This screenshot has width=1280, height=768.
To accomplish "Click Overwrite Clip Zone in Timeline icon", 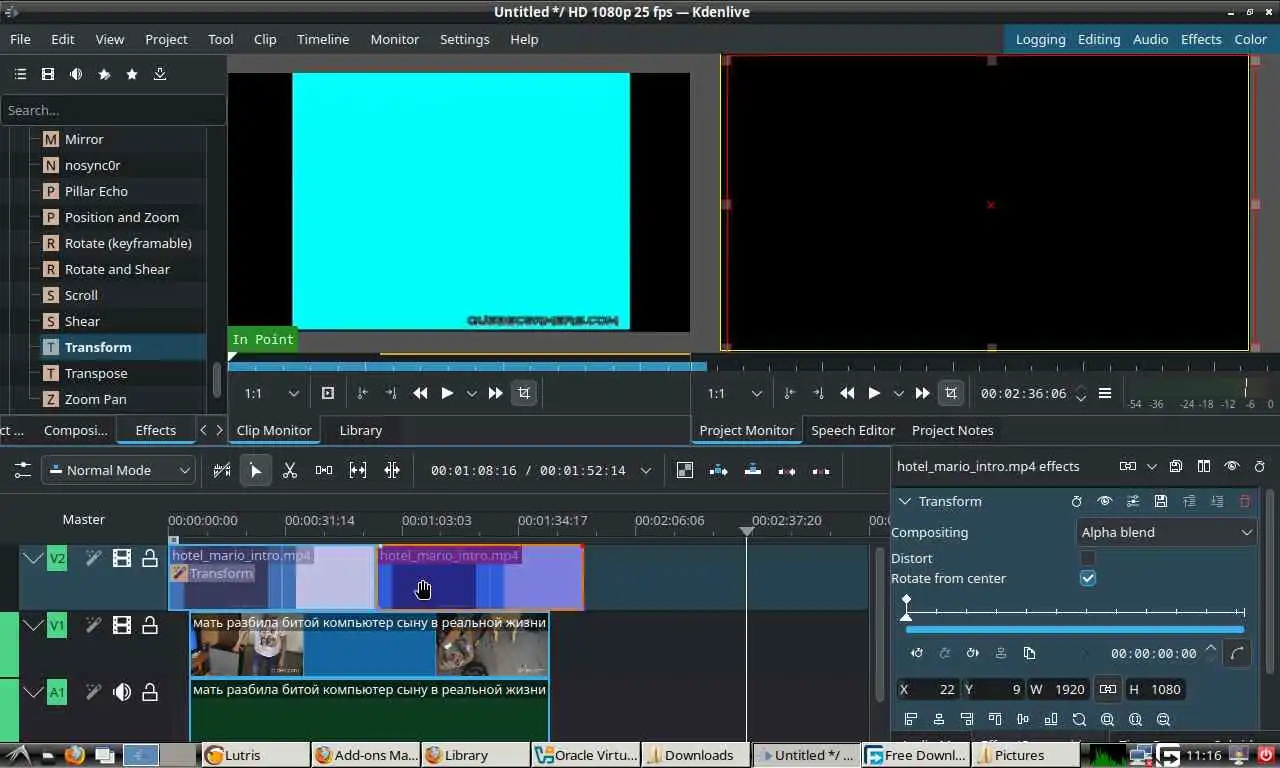I will click(x=753, y=470).
